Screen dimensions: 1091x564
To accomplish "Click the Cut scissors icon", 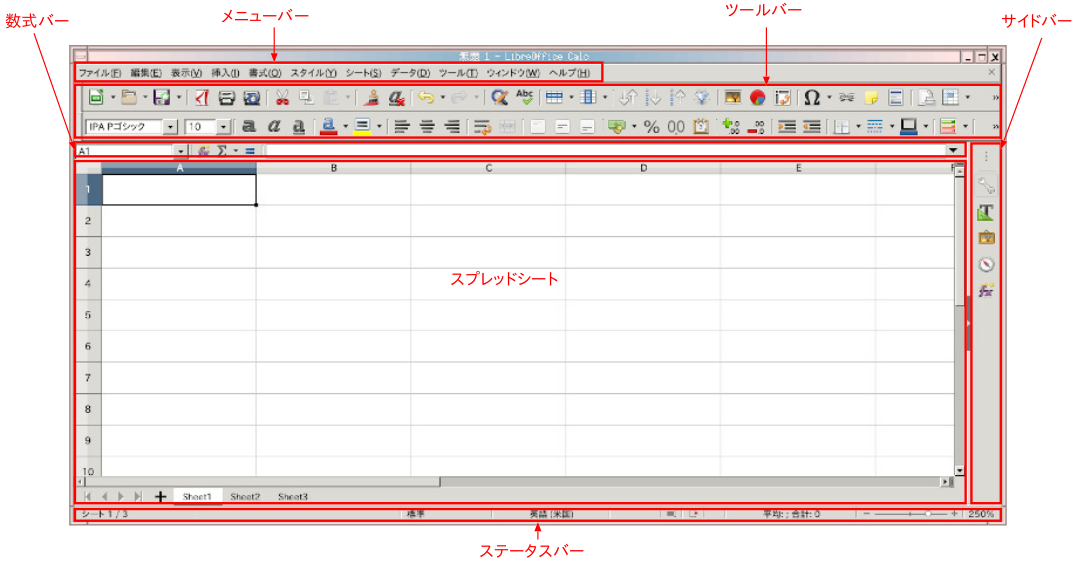I will pyautogui.click(x=282, y=98).
